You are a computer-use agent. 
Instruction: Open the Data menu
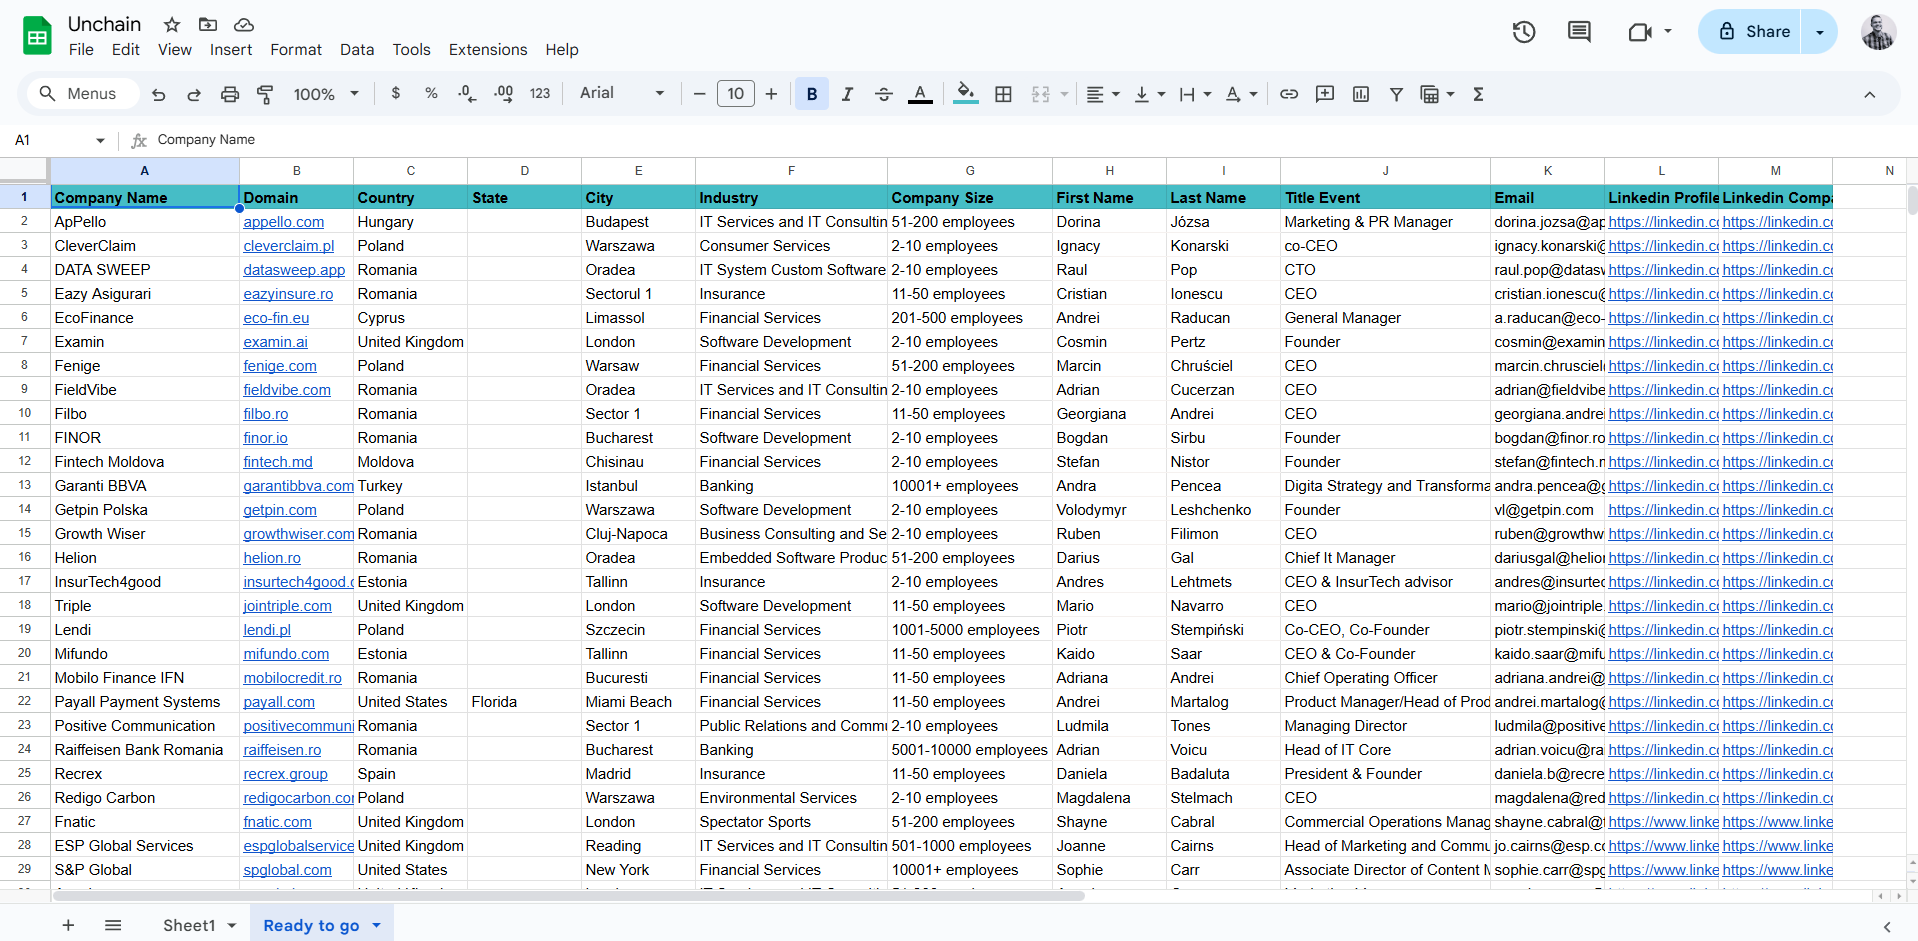coord(357,50)
